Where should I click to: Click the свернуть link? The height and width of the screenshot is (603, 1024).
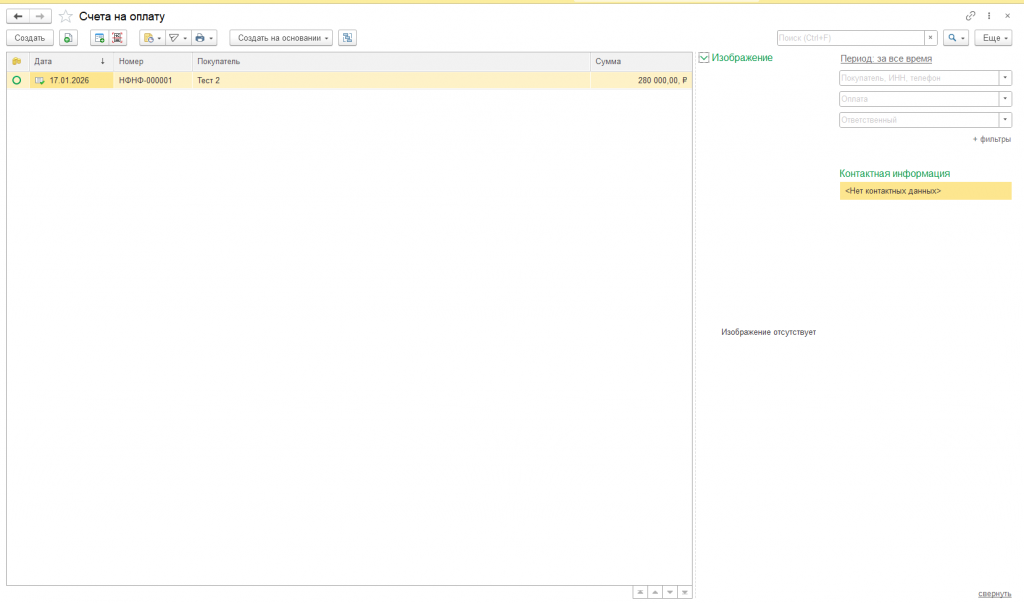point(994,594)
